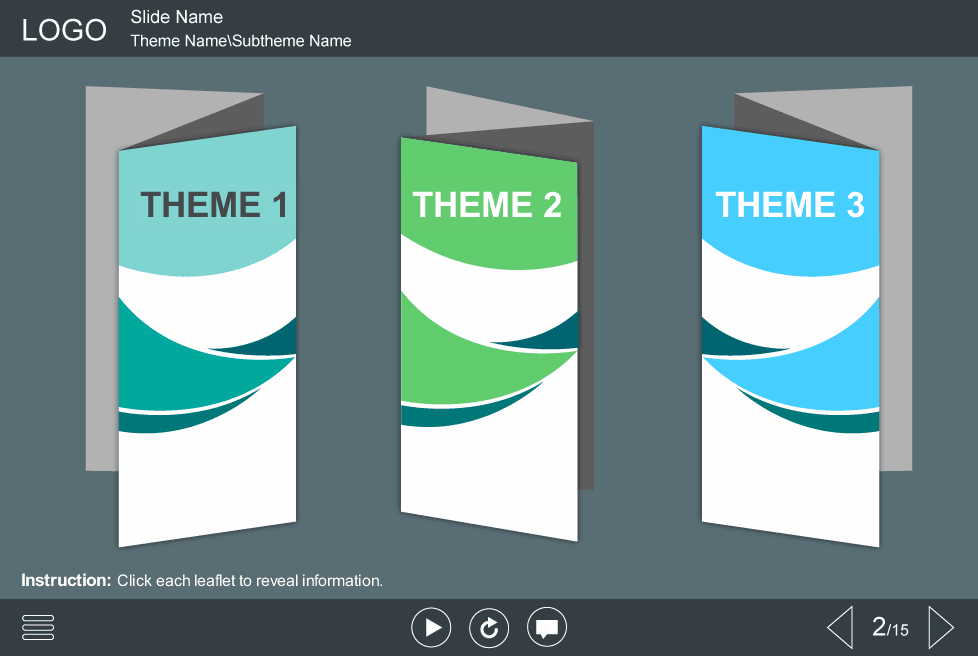Open the THEME 1 leaflet title
This screenshot has height=656, width=978.
coord(214,205)
